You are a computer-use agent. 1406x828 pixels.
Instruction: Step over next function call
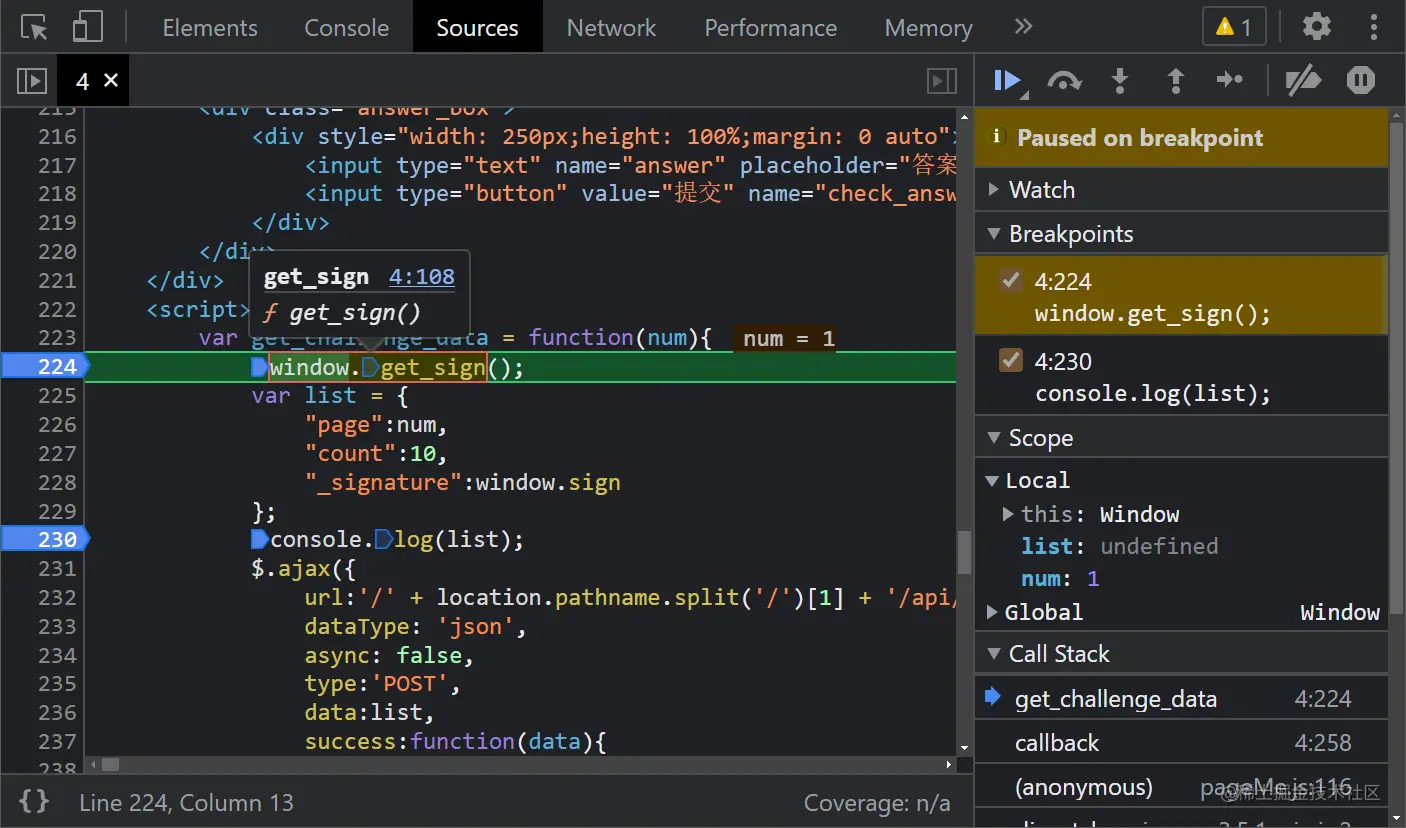pos(1064,81)
